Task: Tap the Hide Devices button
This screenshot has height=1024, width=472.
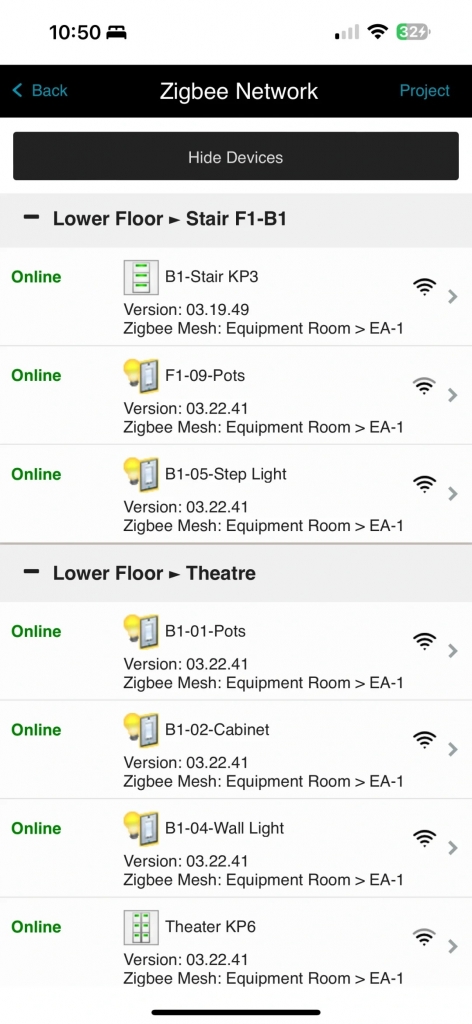Action: (236, 156)
